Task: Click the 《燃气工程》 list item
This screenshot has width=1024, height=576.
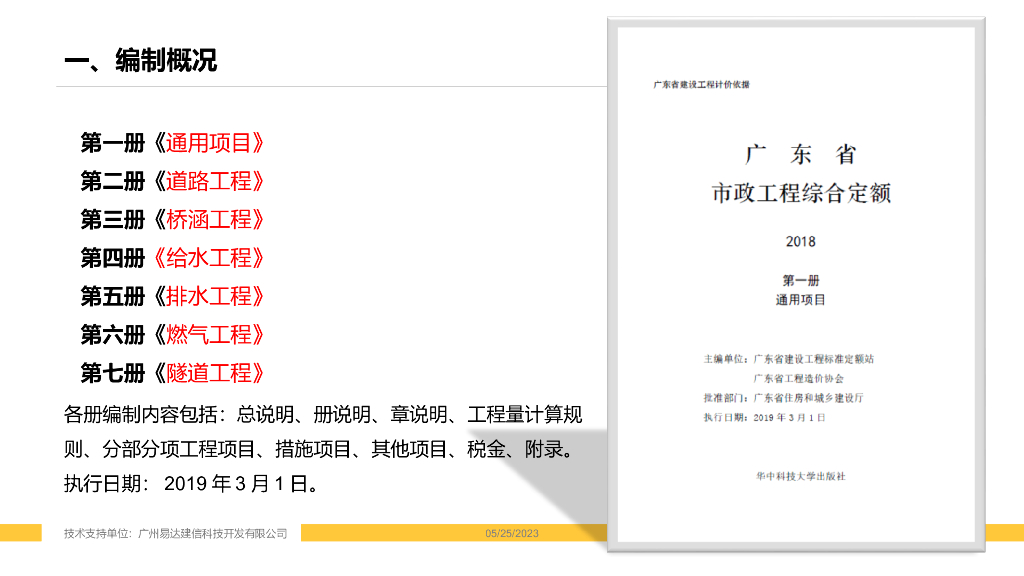Action: [x=208, y=335]
